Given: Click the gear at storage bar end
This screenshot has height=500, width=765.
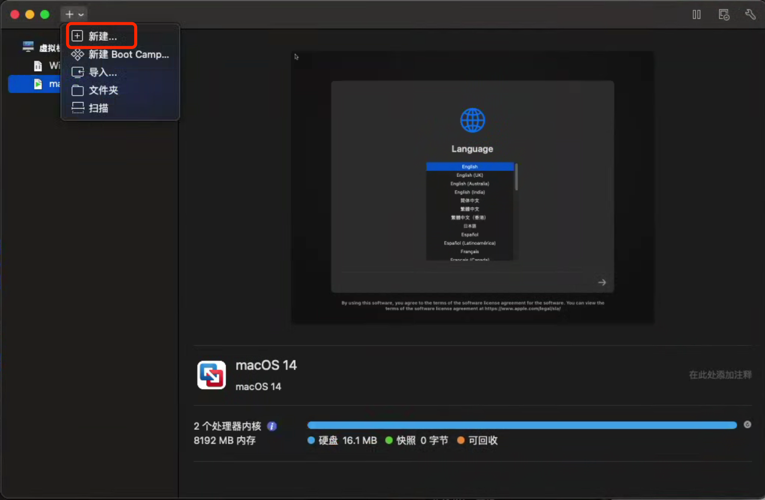Looking at the screenshot, I should (747, 425).
